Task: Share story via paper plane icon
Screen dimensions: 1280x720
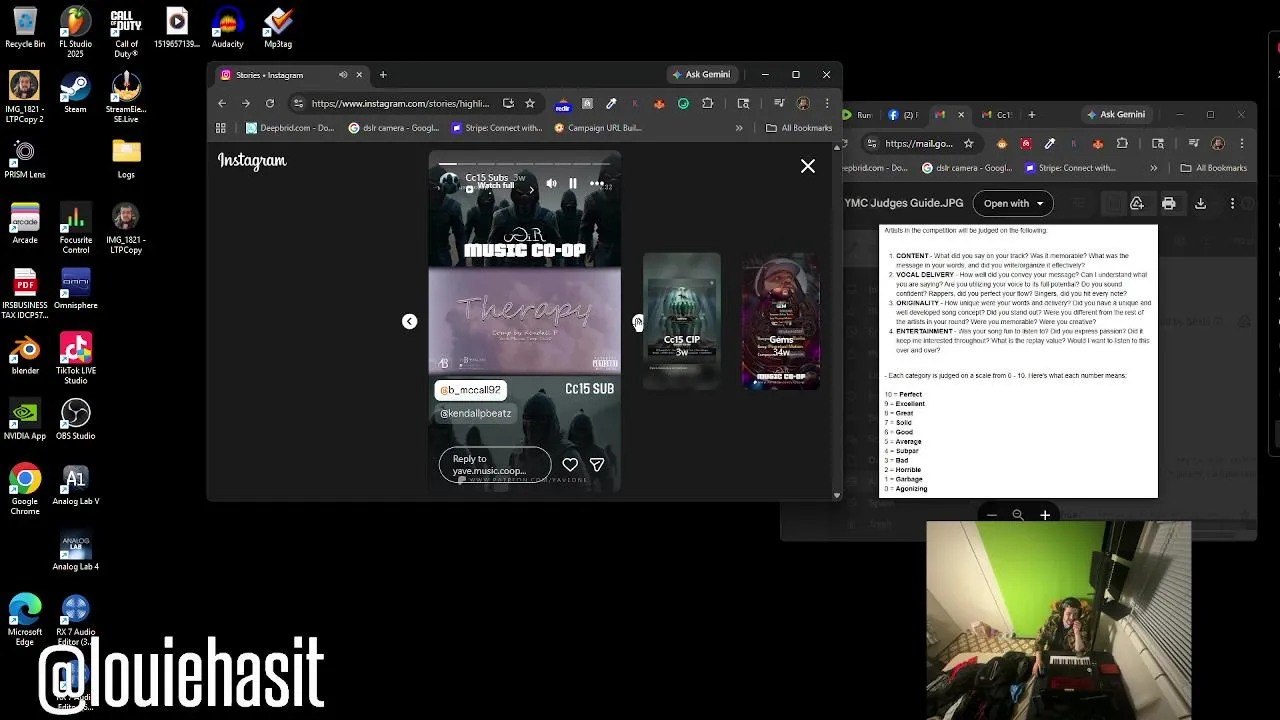Action: pyautogui.click(x=597, y=465)
